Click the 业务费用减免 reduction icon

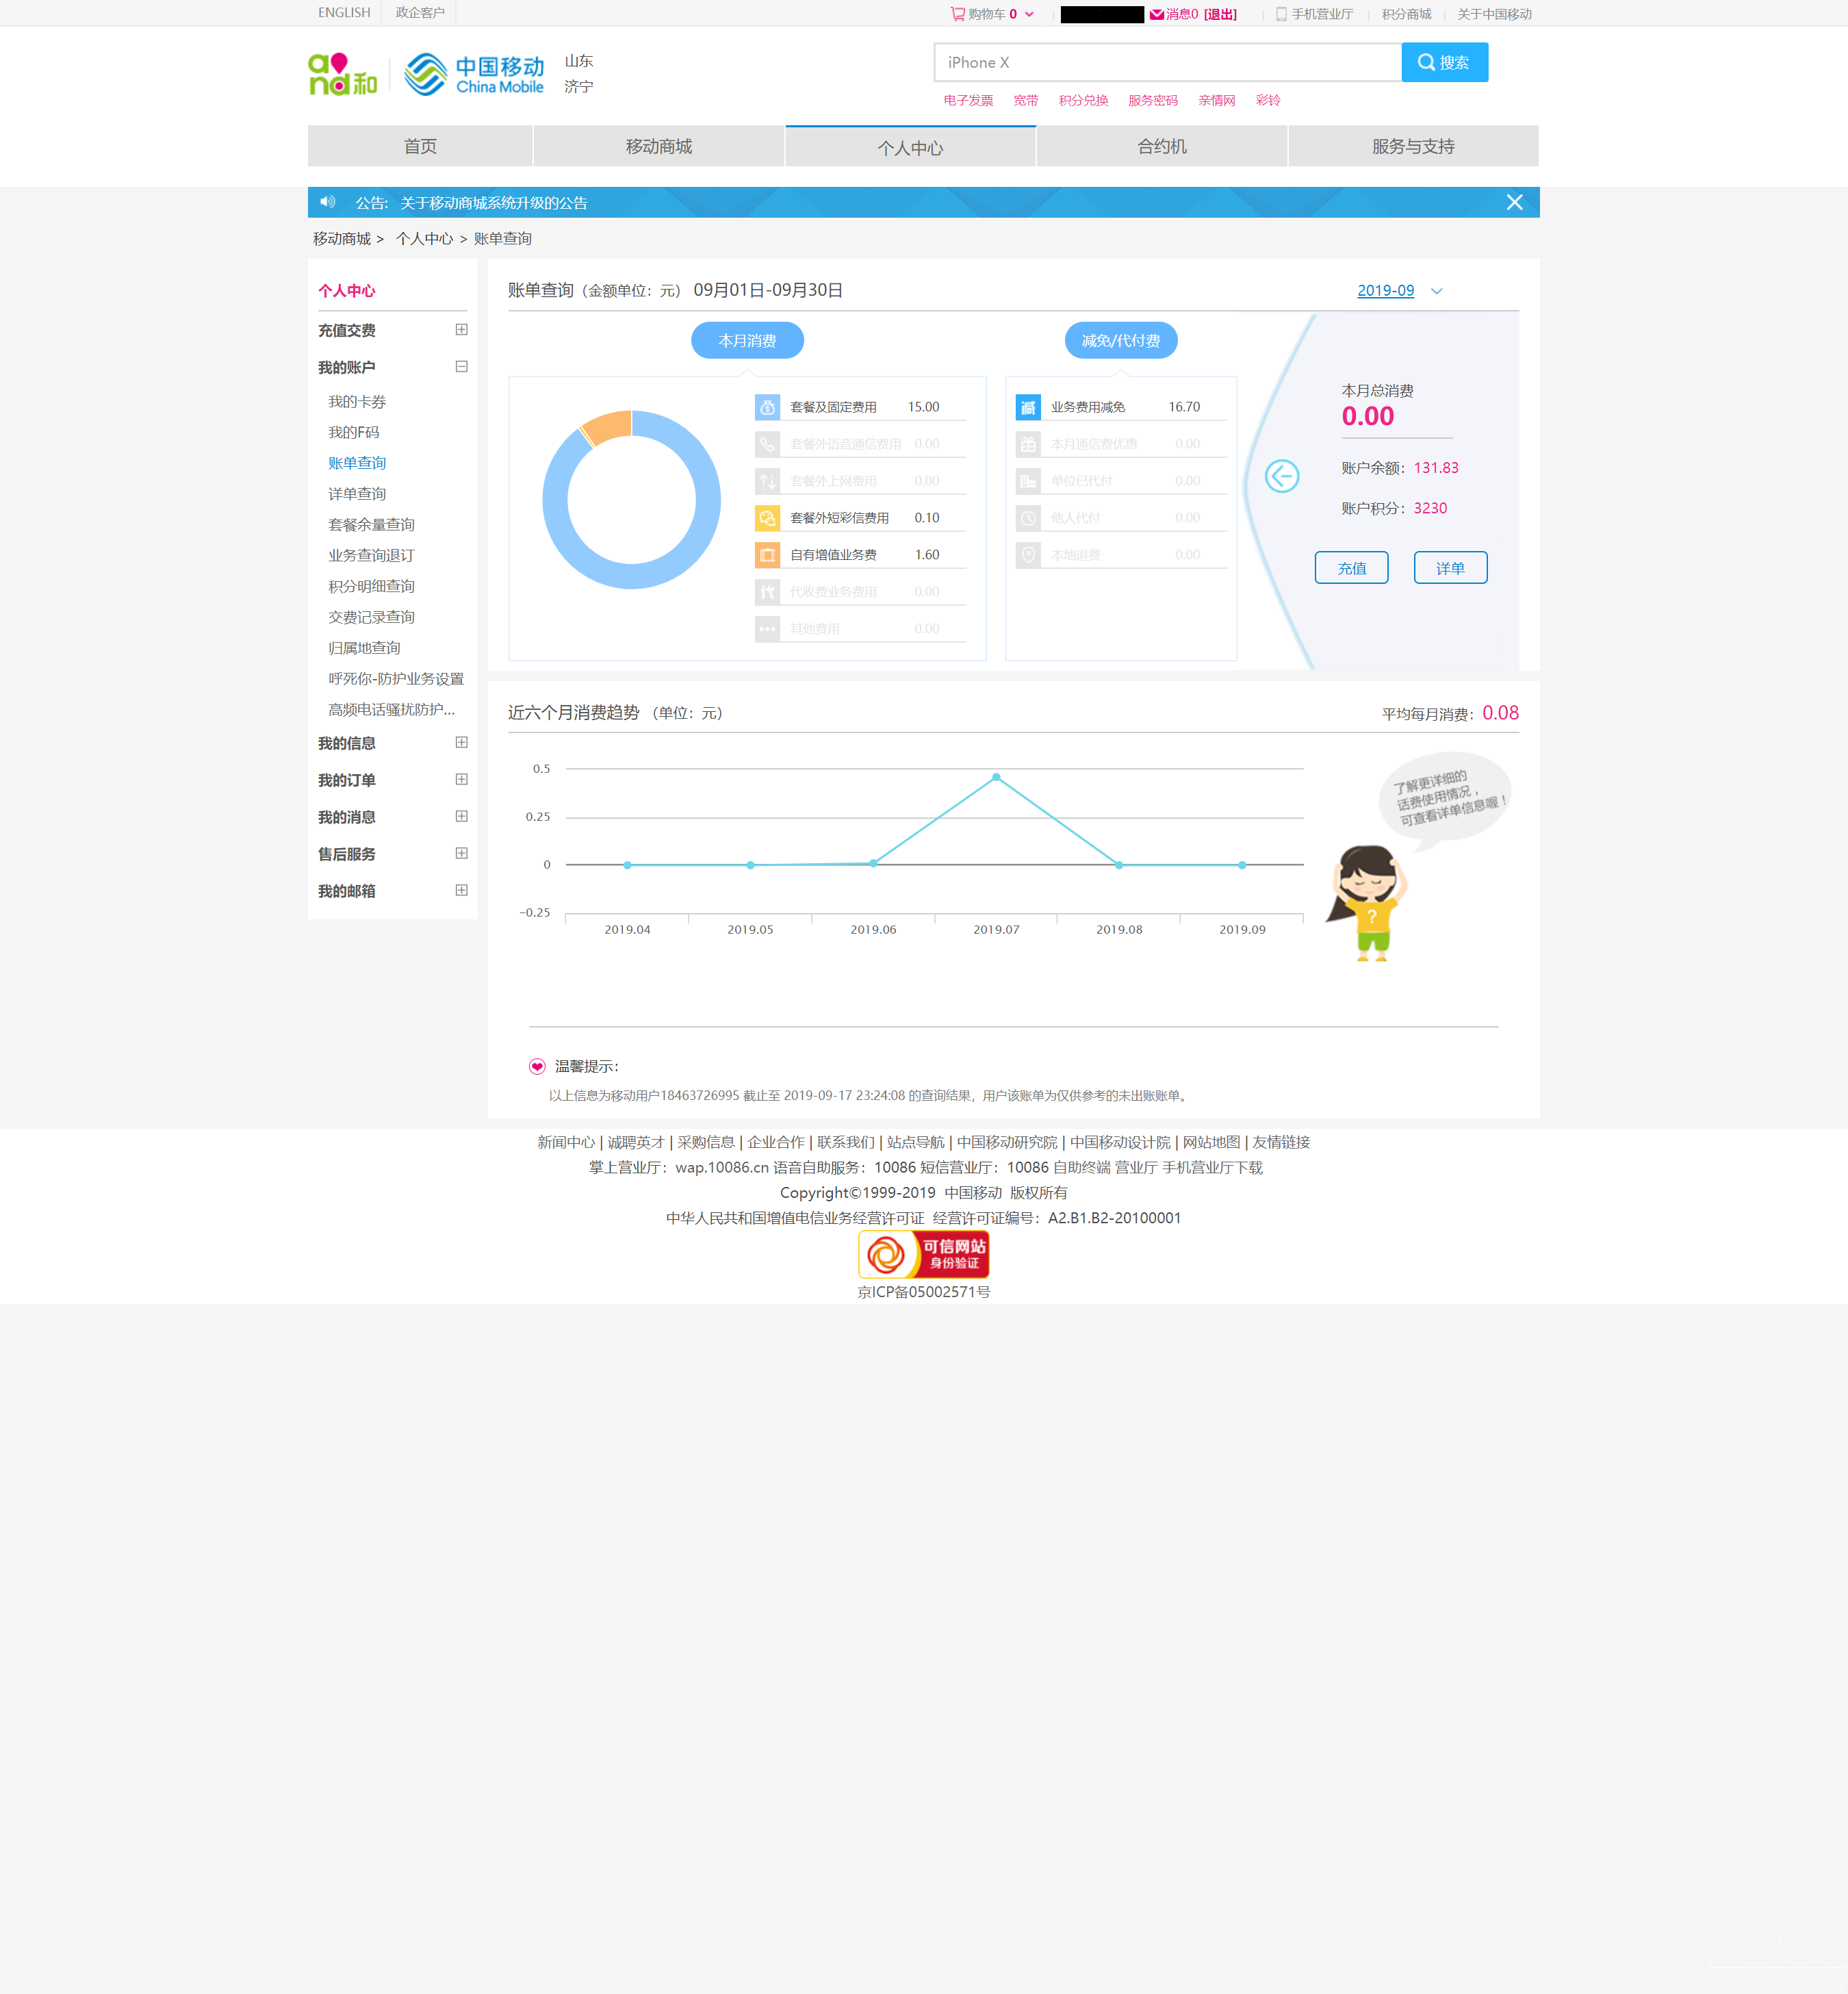tap(1029, 406)
